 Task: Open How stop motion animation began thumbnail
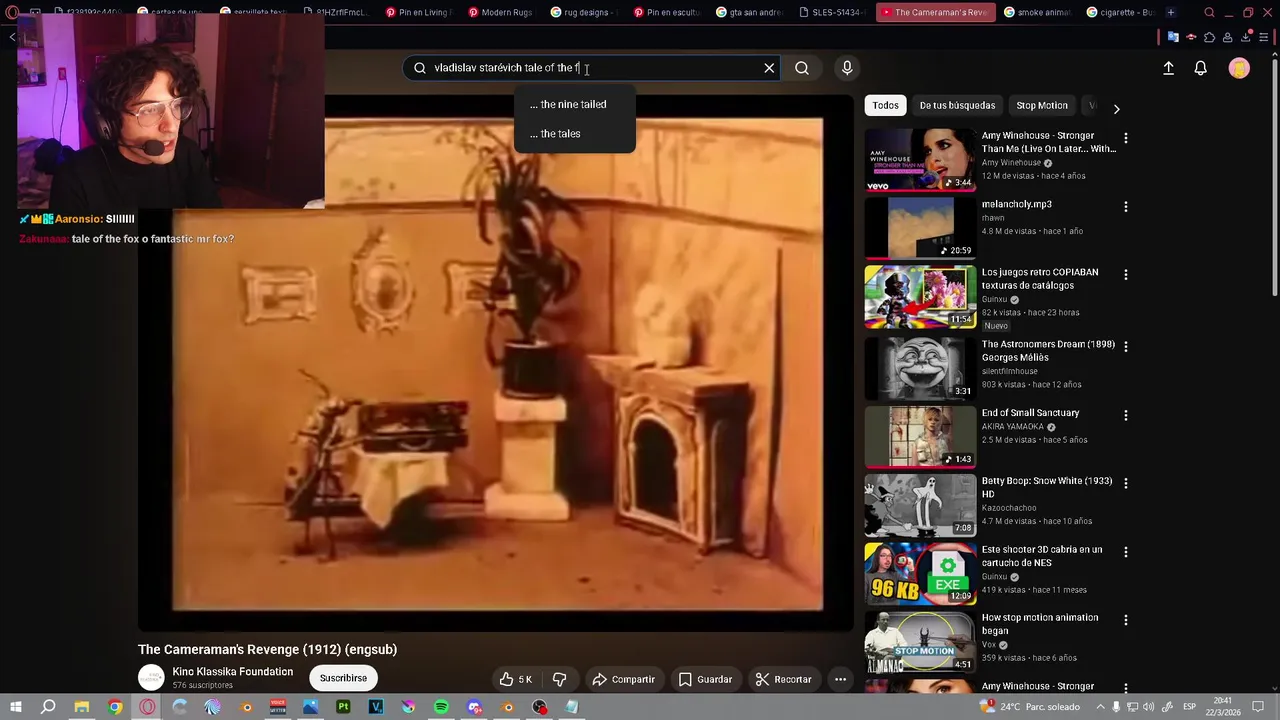coord(920,641)
